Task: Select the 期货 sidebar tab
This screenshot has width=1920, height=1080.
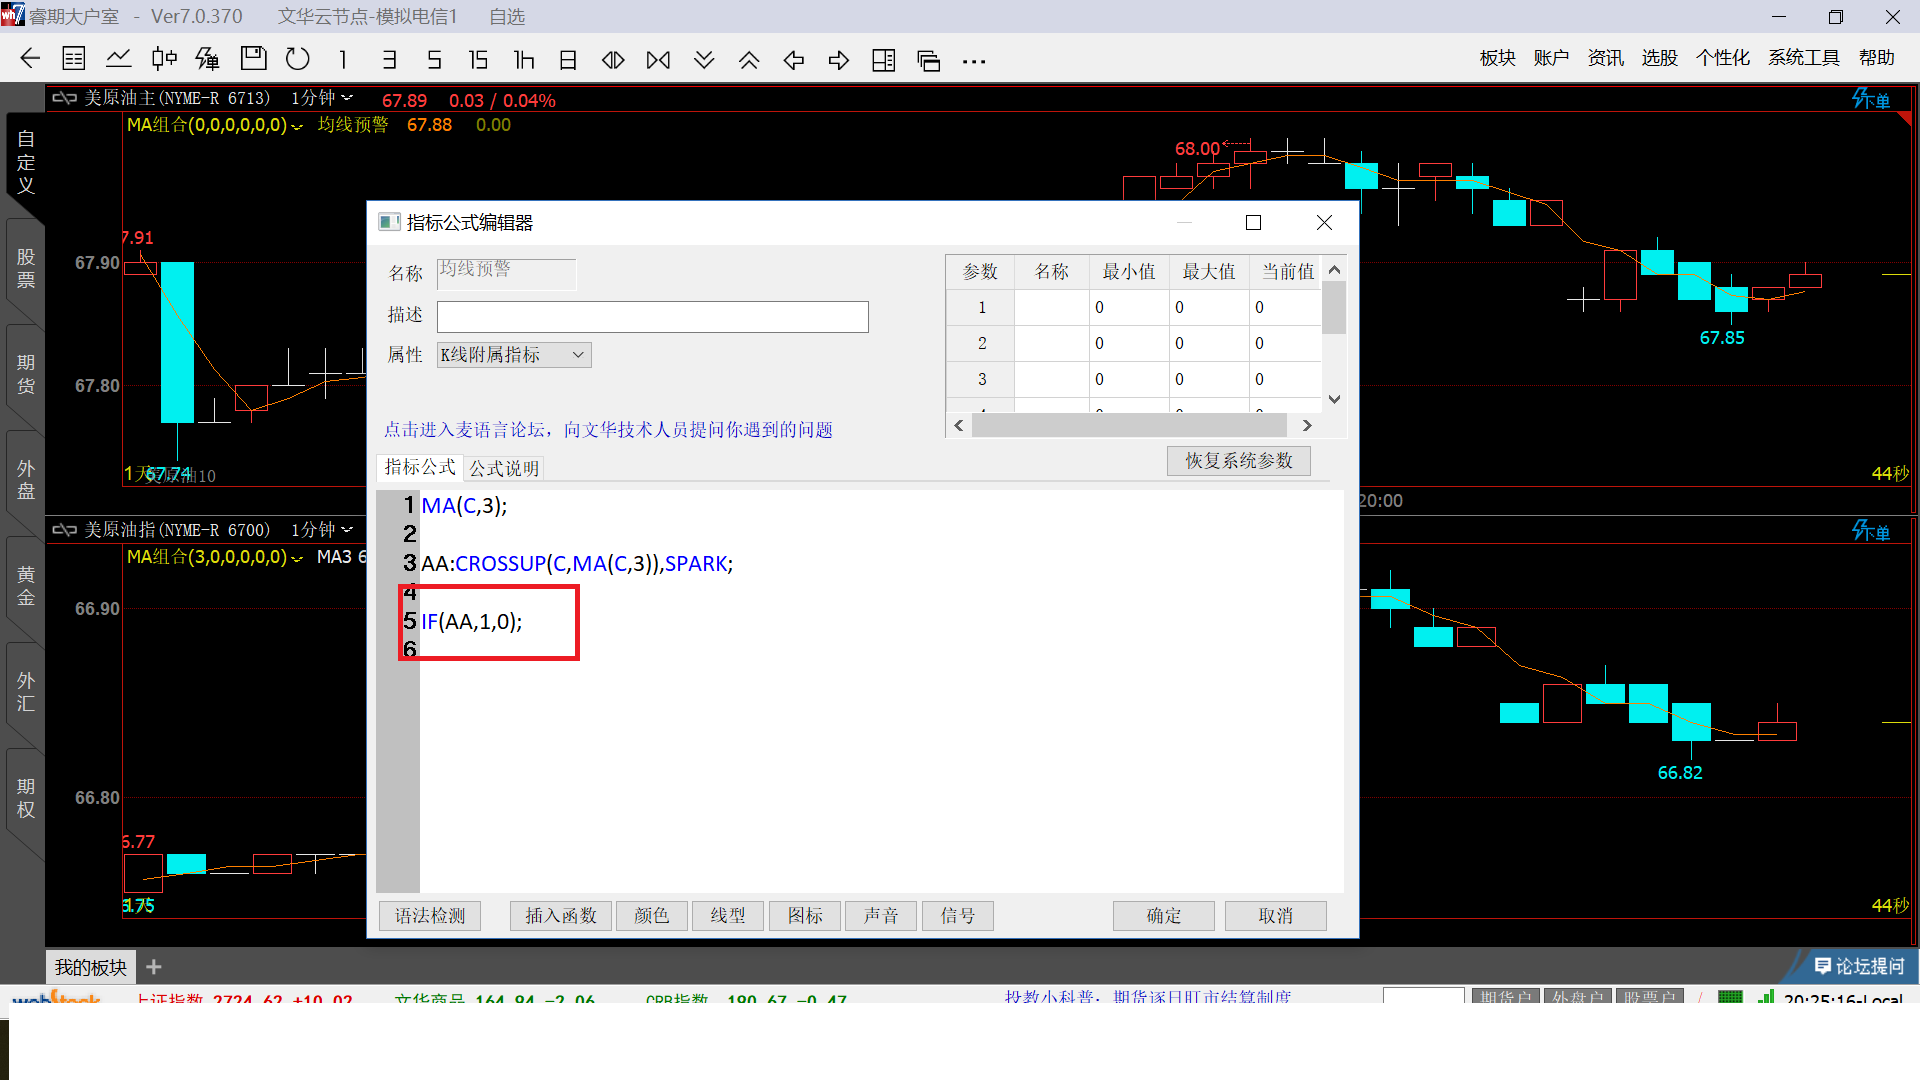Action: click(x=26, y=374)
